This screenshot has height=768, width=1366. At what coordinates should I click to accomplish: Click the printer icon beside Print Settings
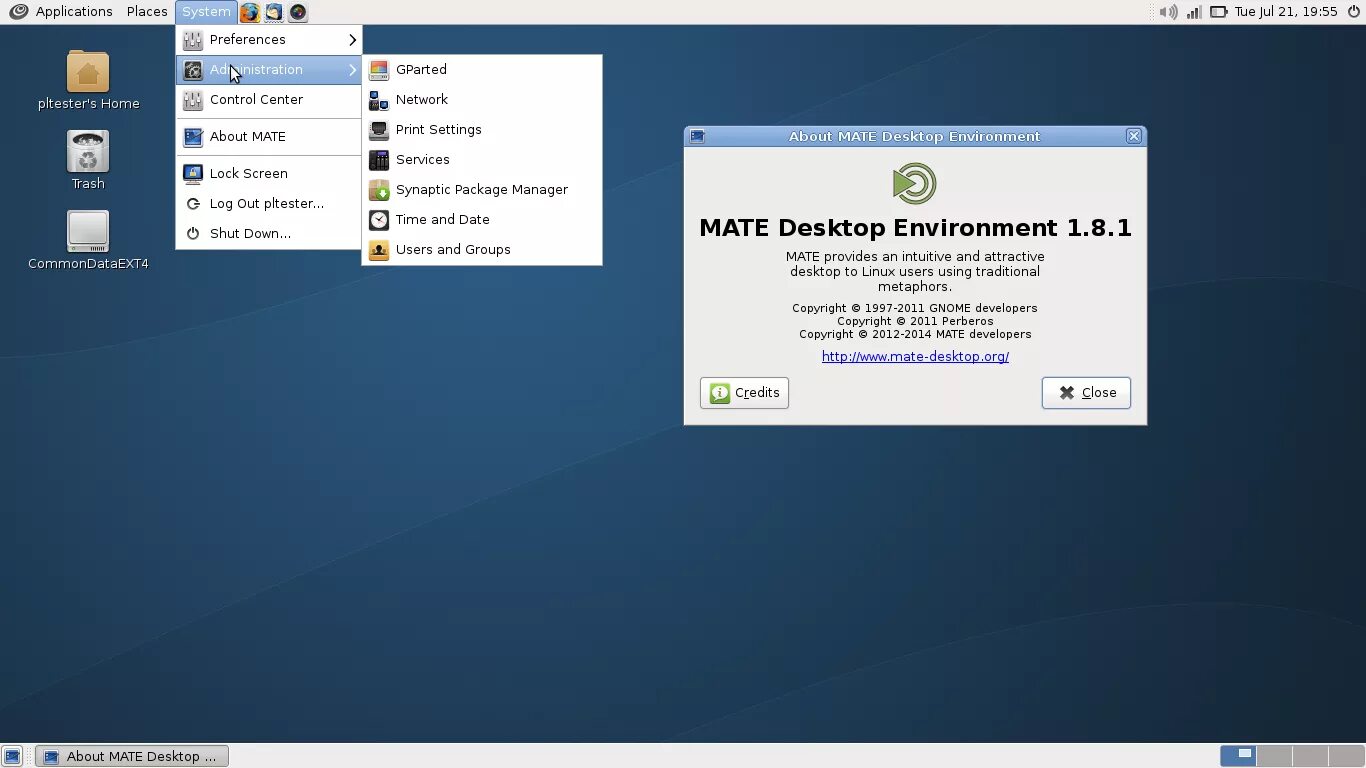[x=379, y=130]
